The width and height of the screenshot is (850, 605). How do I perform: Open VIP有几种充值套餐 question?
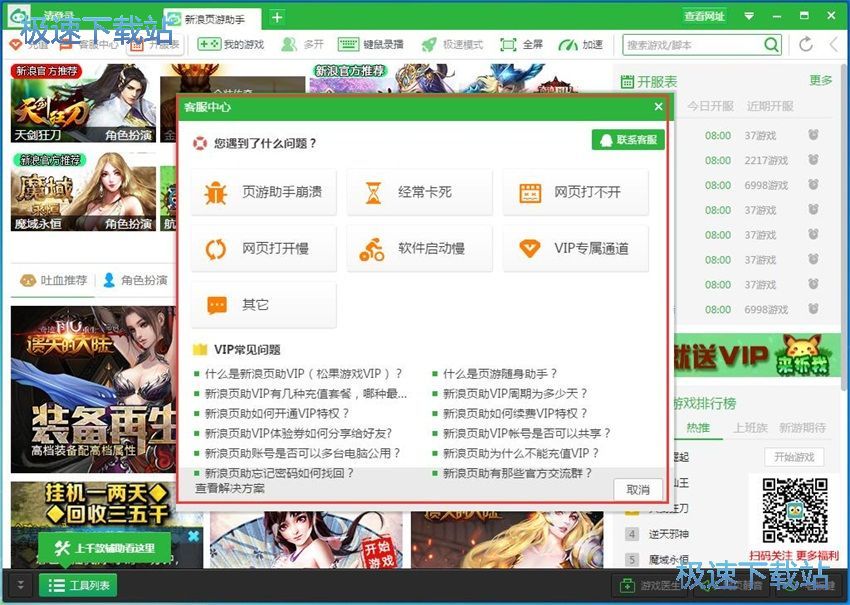click(x=305, y=394)
